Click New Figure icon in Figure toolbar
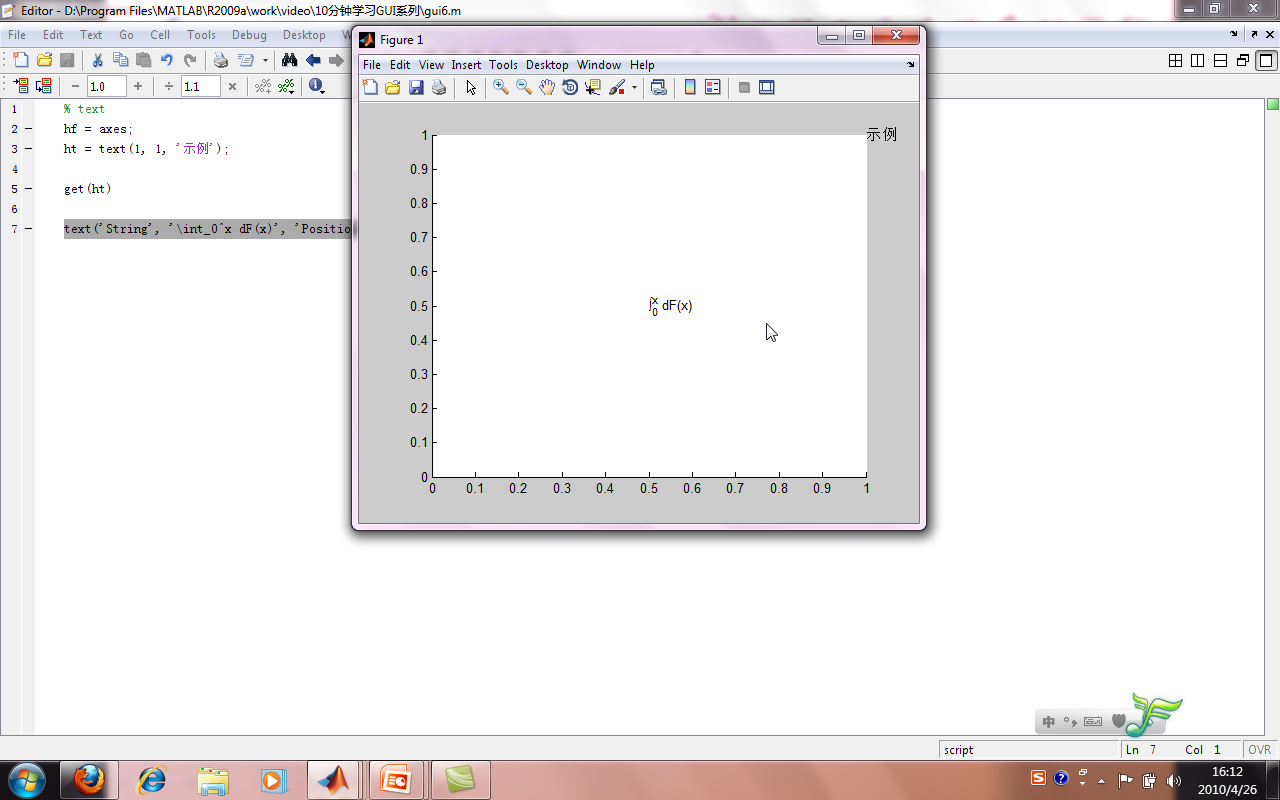The width and height of the screenshot is (1280, 800). tap(370, 88)
